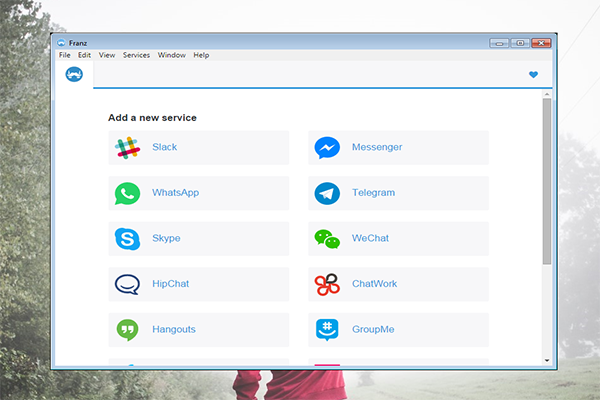600x400 pixels.
Task: Open the Help menu
Action: (201, 55)
